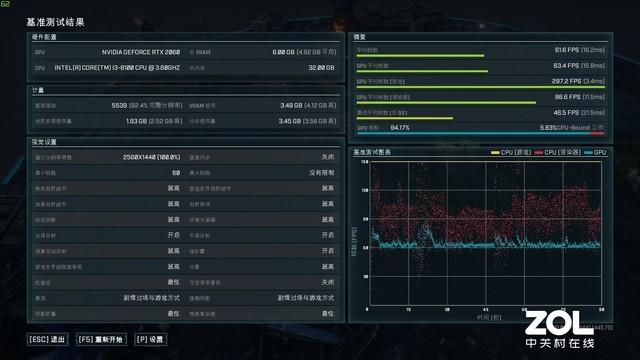Click the 摘要 summary header

click(360, 37)
